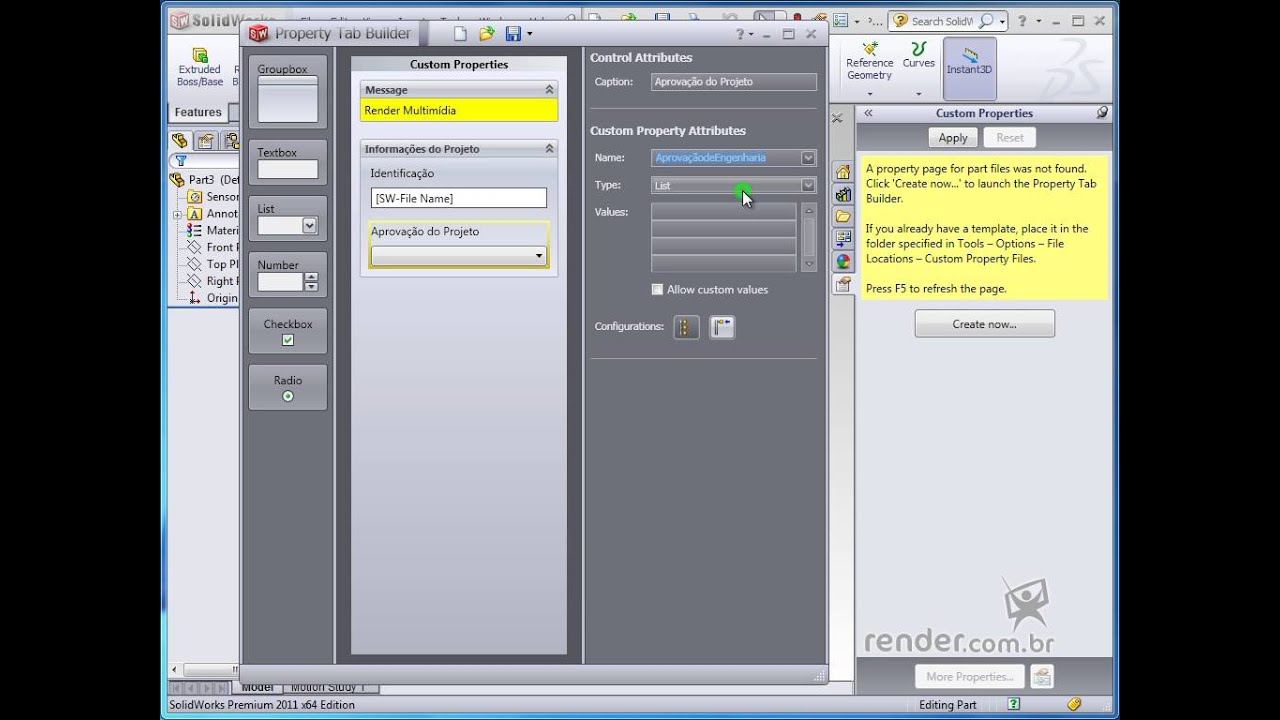Open the FeatureManager design tree tab
Viewport: 1280px width, 720px height.
click(180, 141)
